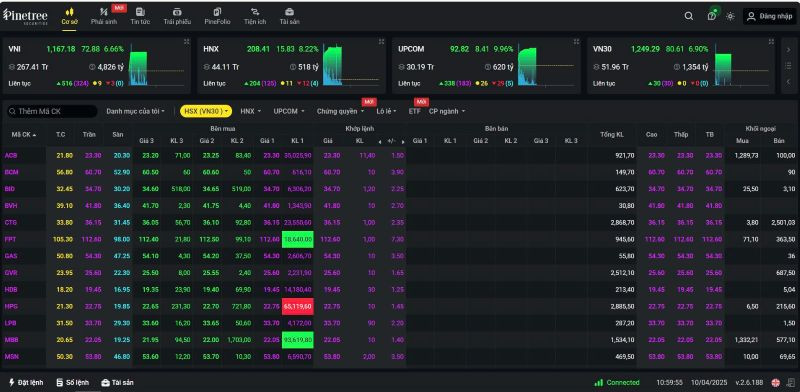The height and width of the screenshot is (392, 800).
Task: Select the MSN stock symbol
Action: coord(11,357)
